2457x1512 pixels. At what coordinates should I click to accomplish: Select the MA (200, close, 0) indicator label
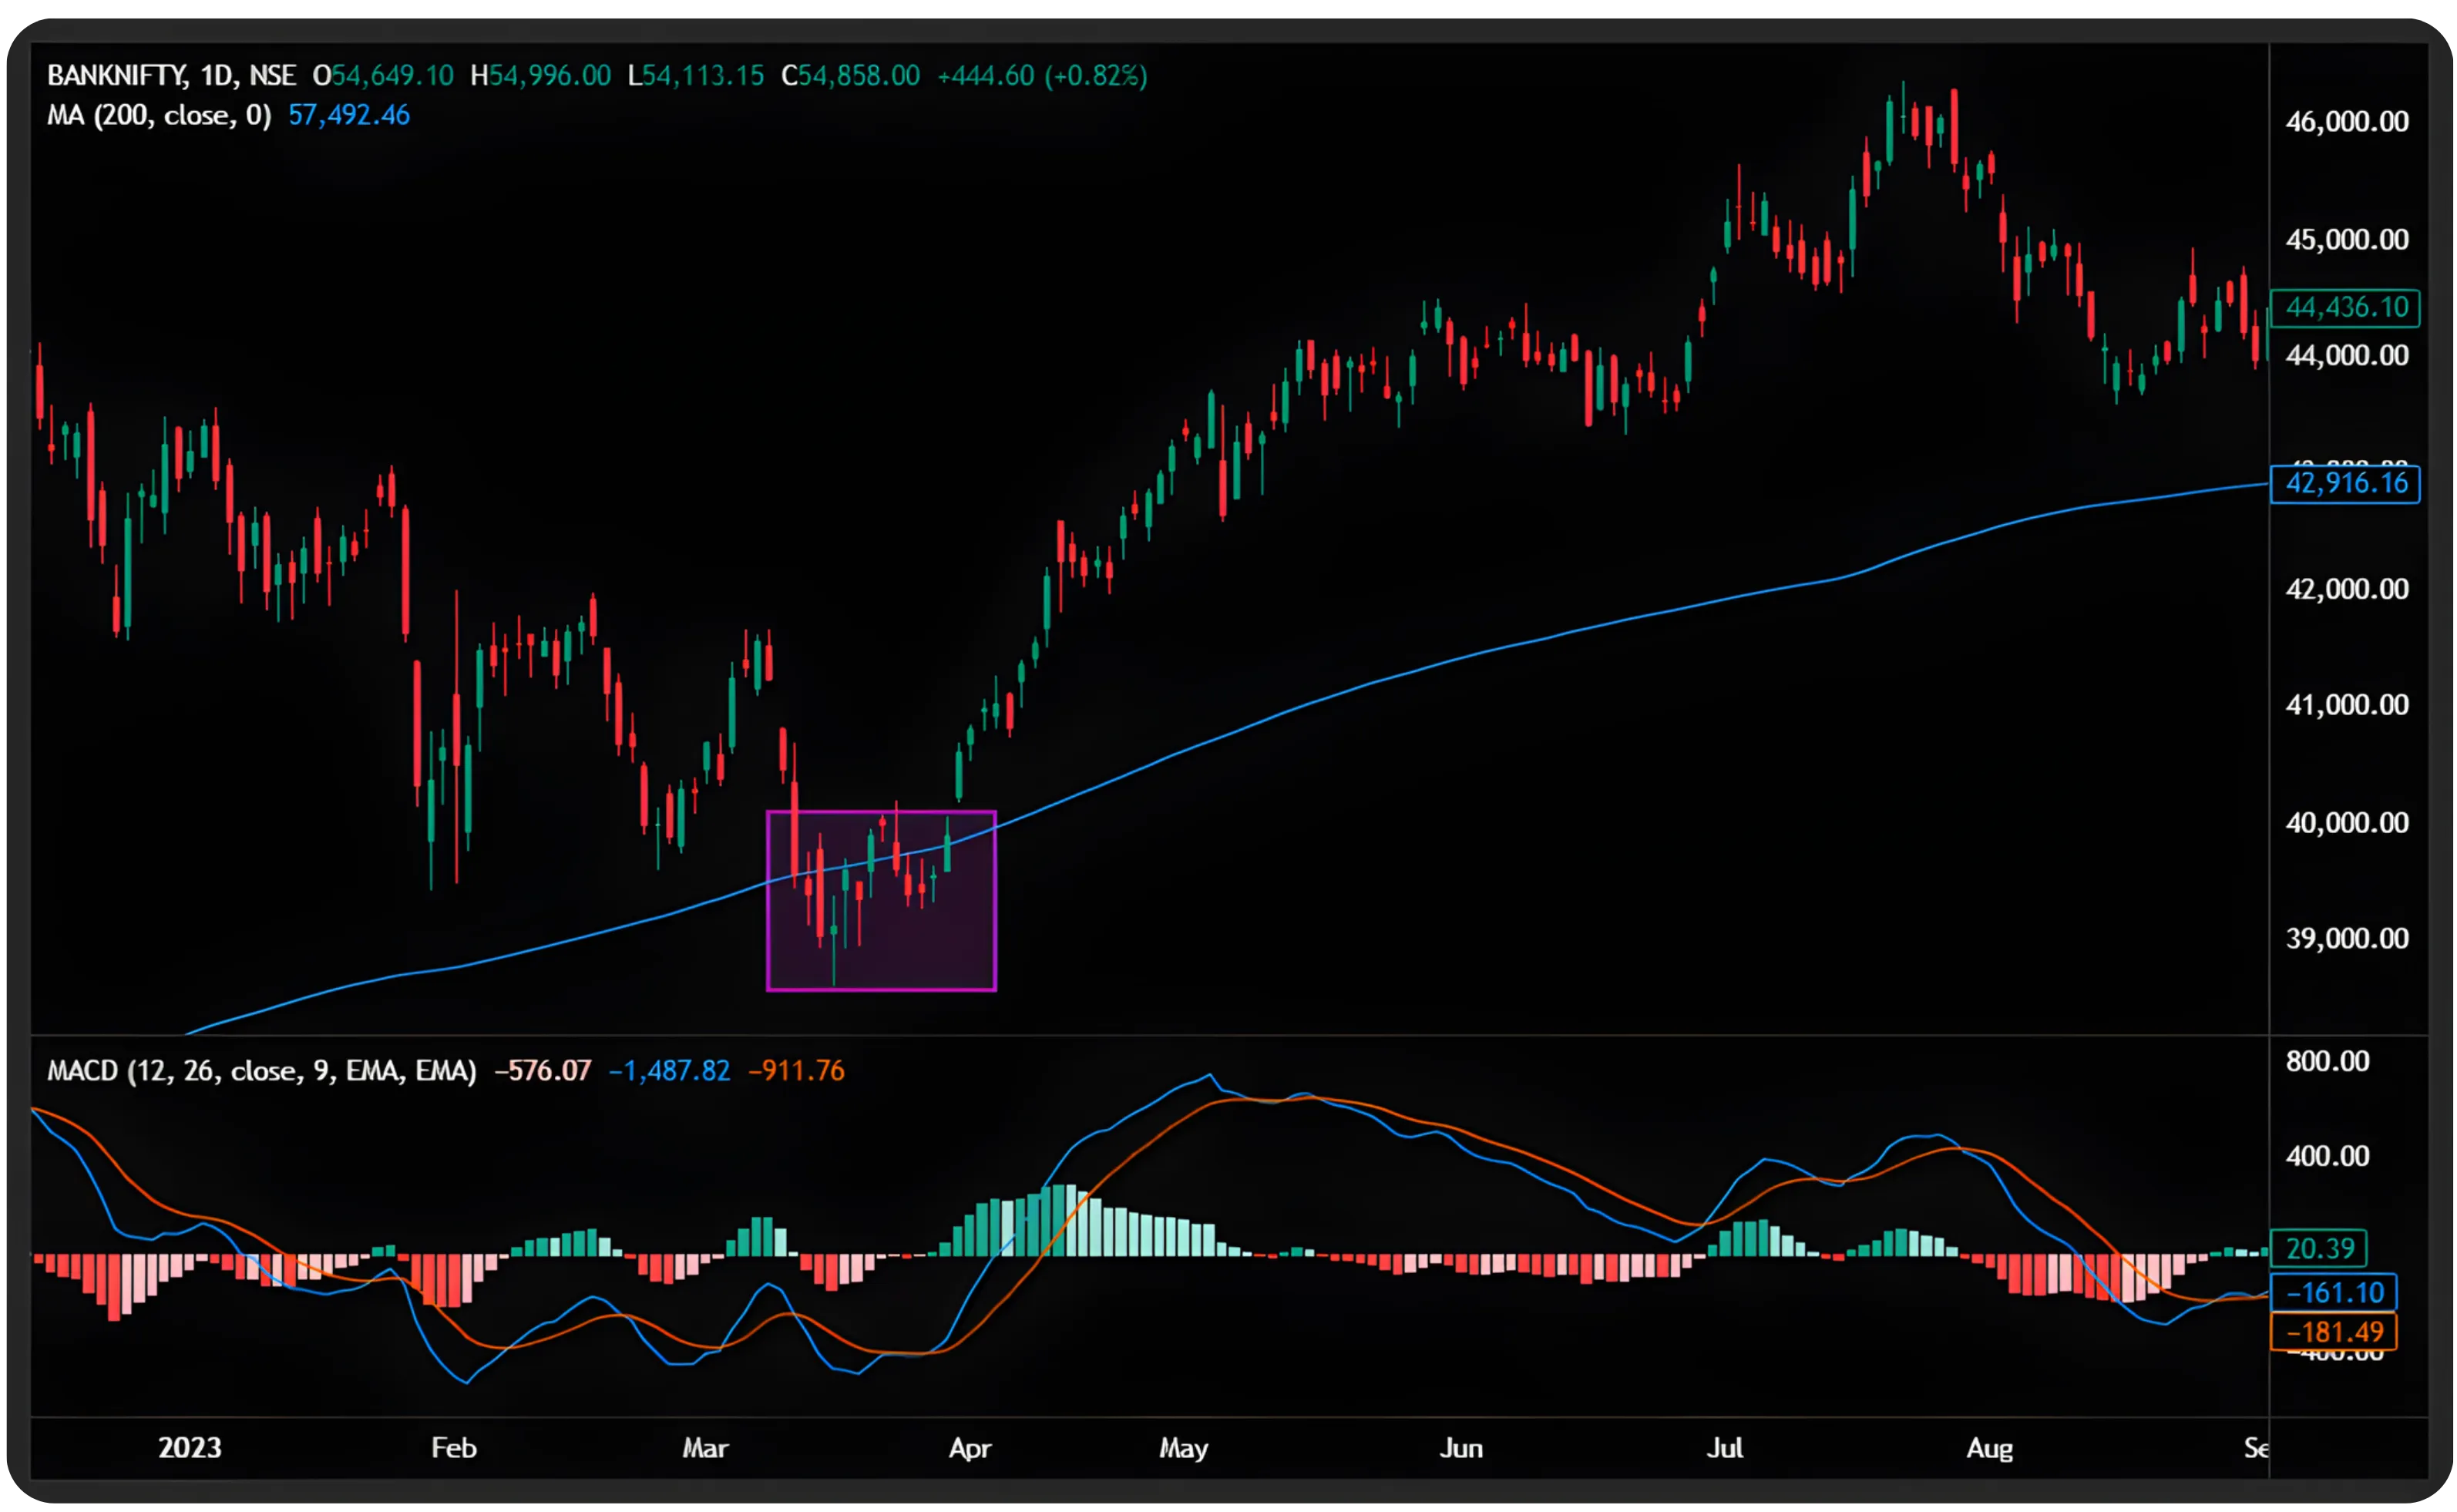(x=159, y=116)
